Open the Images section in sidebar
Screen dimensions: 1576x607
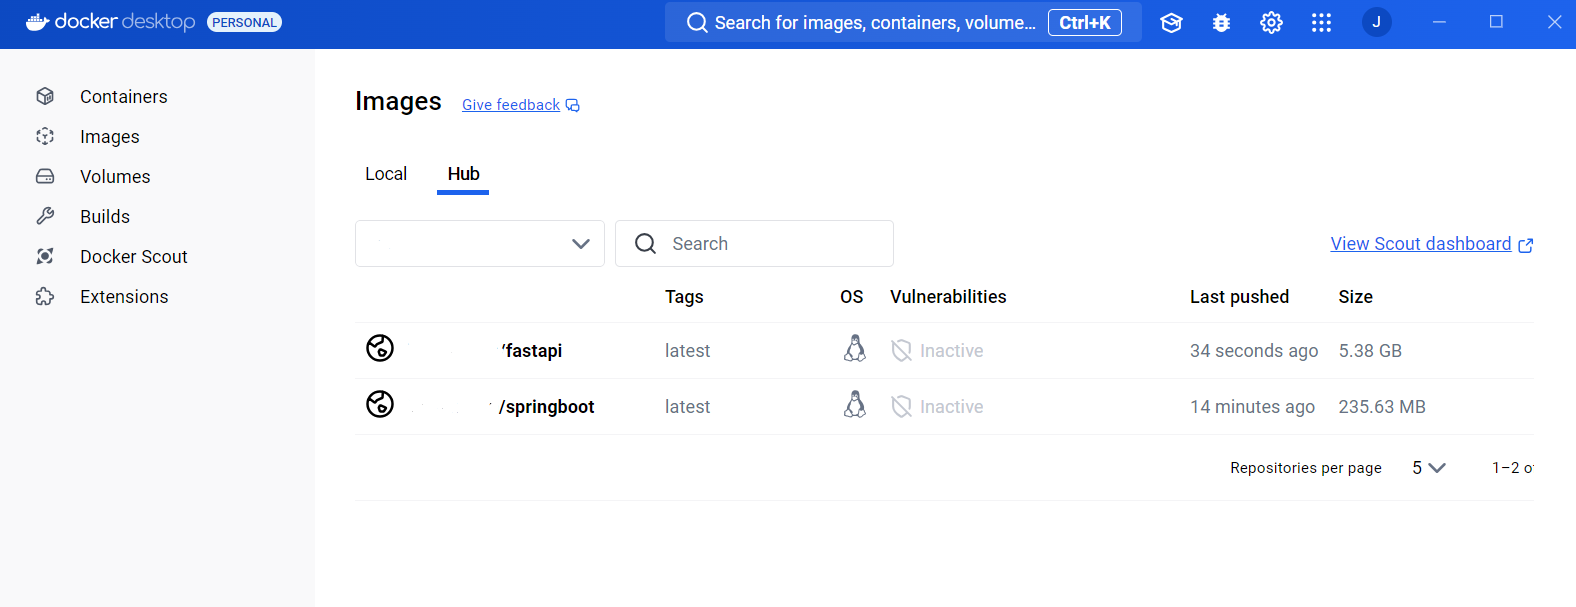[109, 137]
